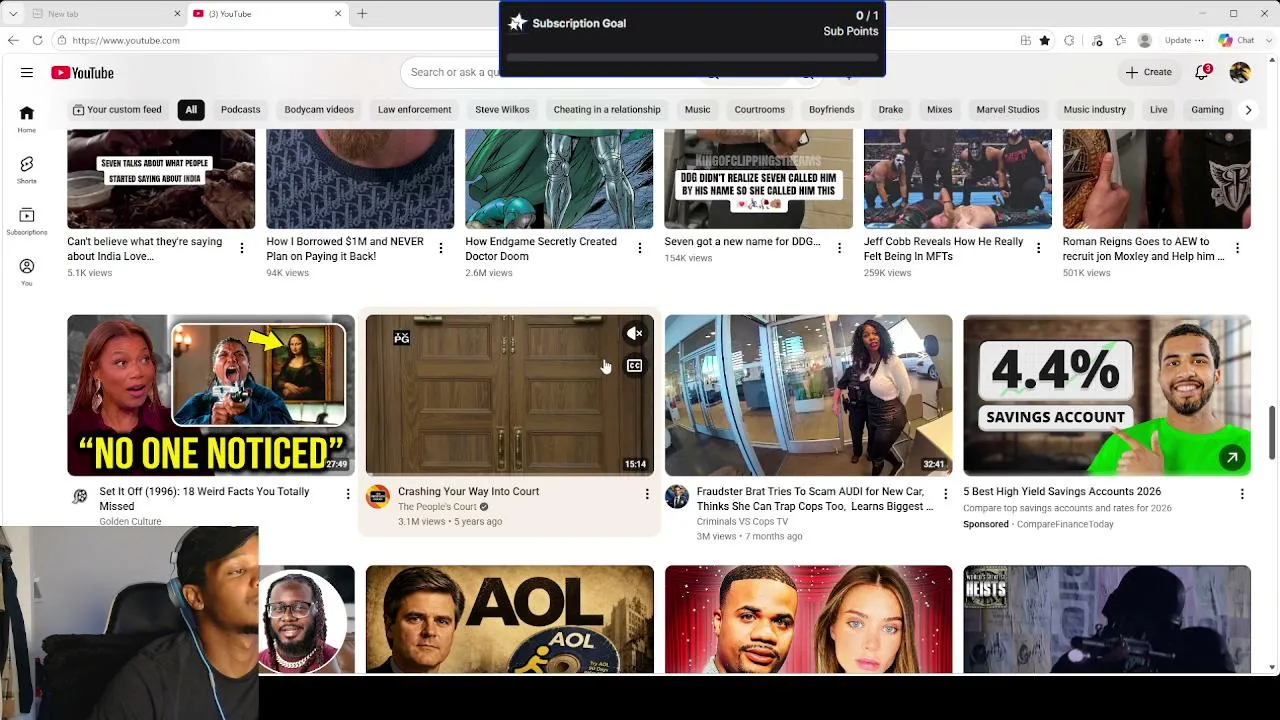Image resolution: width=1280 pixels, height=720 pixels.
Task: Open the split screen icon in address bar
Action: click(1025, 40)
